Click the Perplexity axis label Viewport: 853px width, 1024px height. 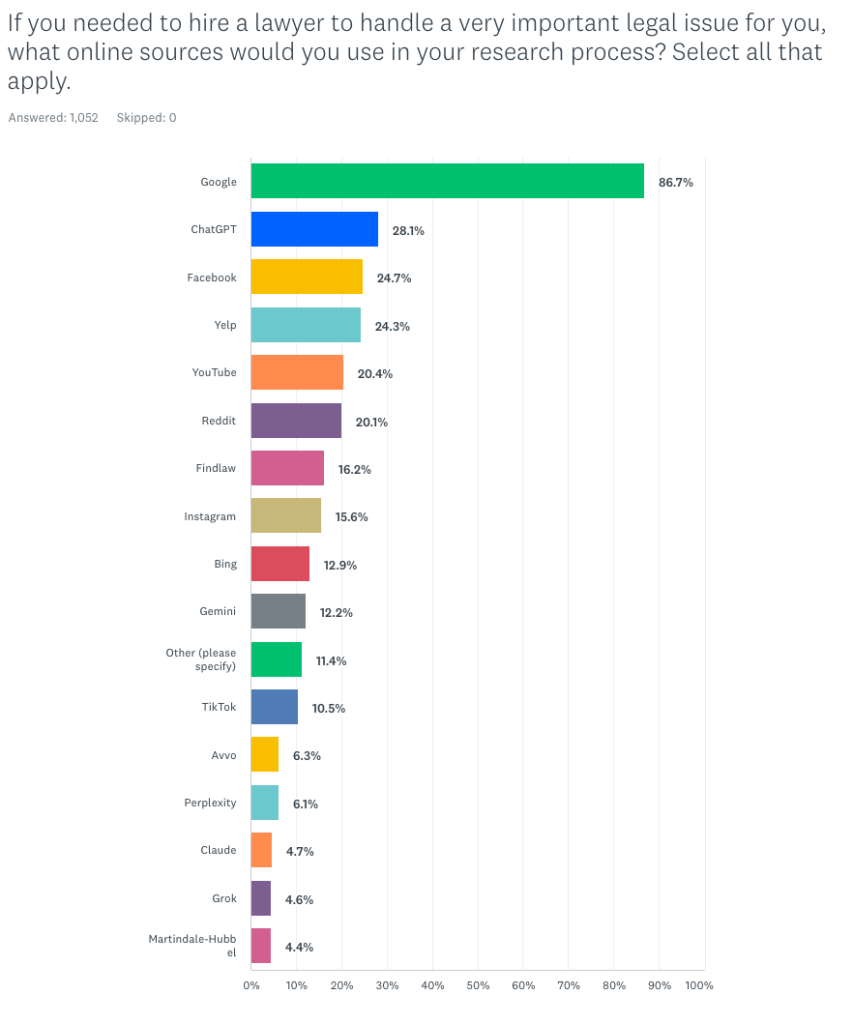[x=210, y=803]
